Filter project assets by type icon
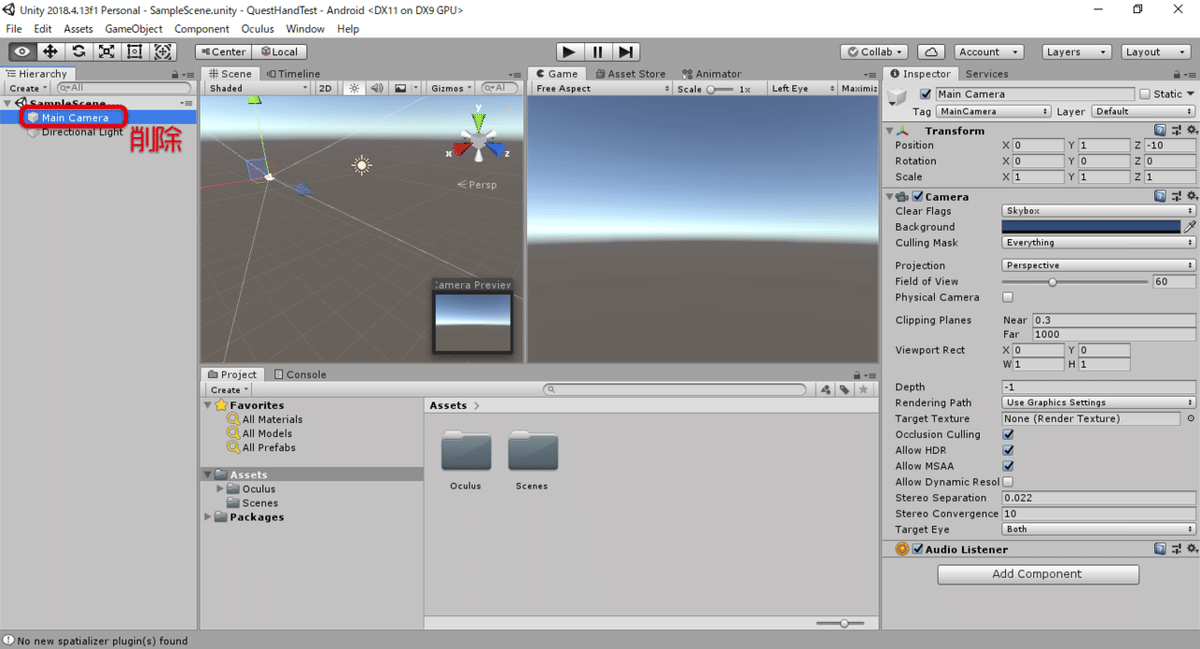 coord(826,389)
